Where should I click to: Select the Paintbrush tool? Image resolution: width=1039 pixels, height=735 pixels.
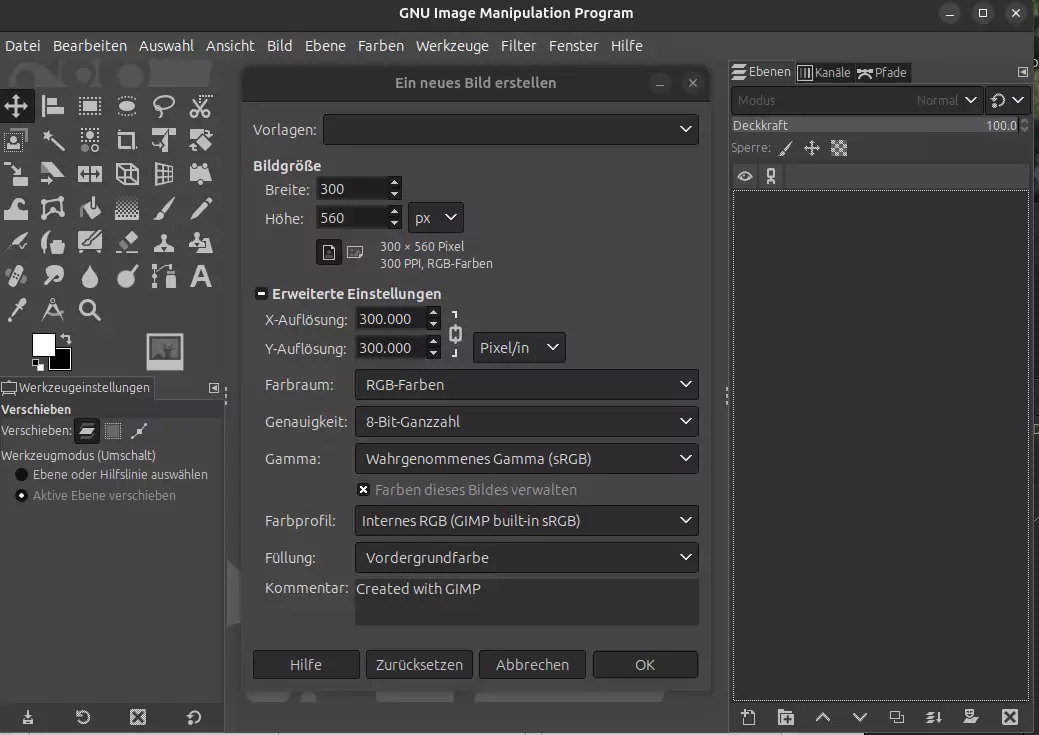[x=164, y=208]
